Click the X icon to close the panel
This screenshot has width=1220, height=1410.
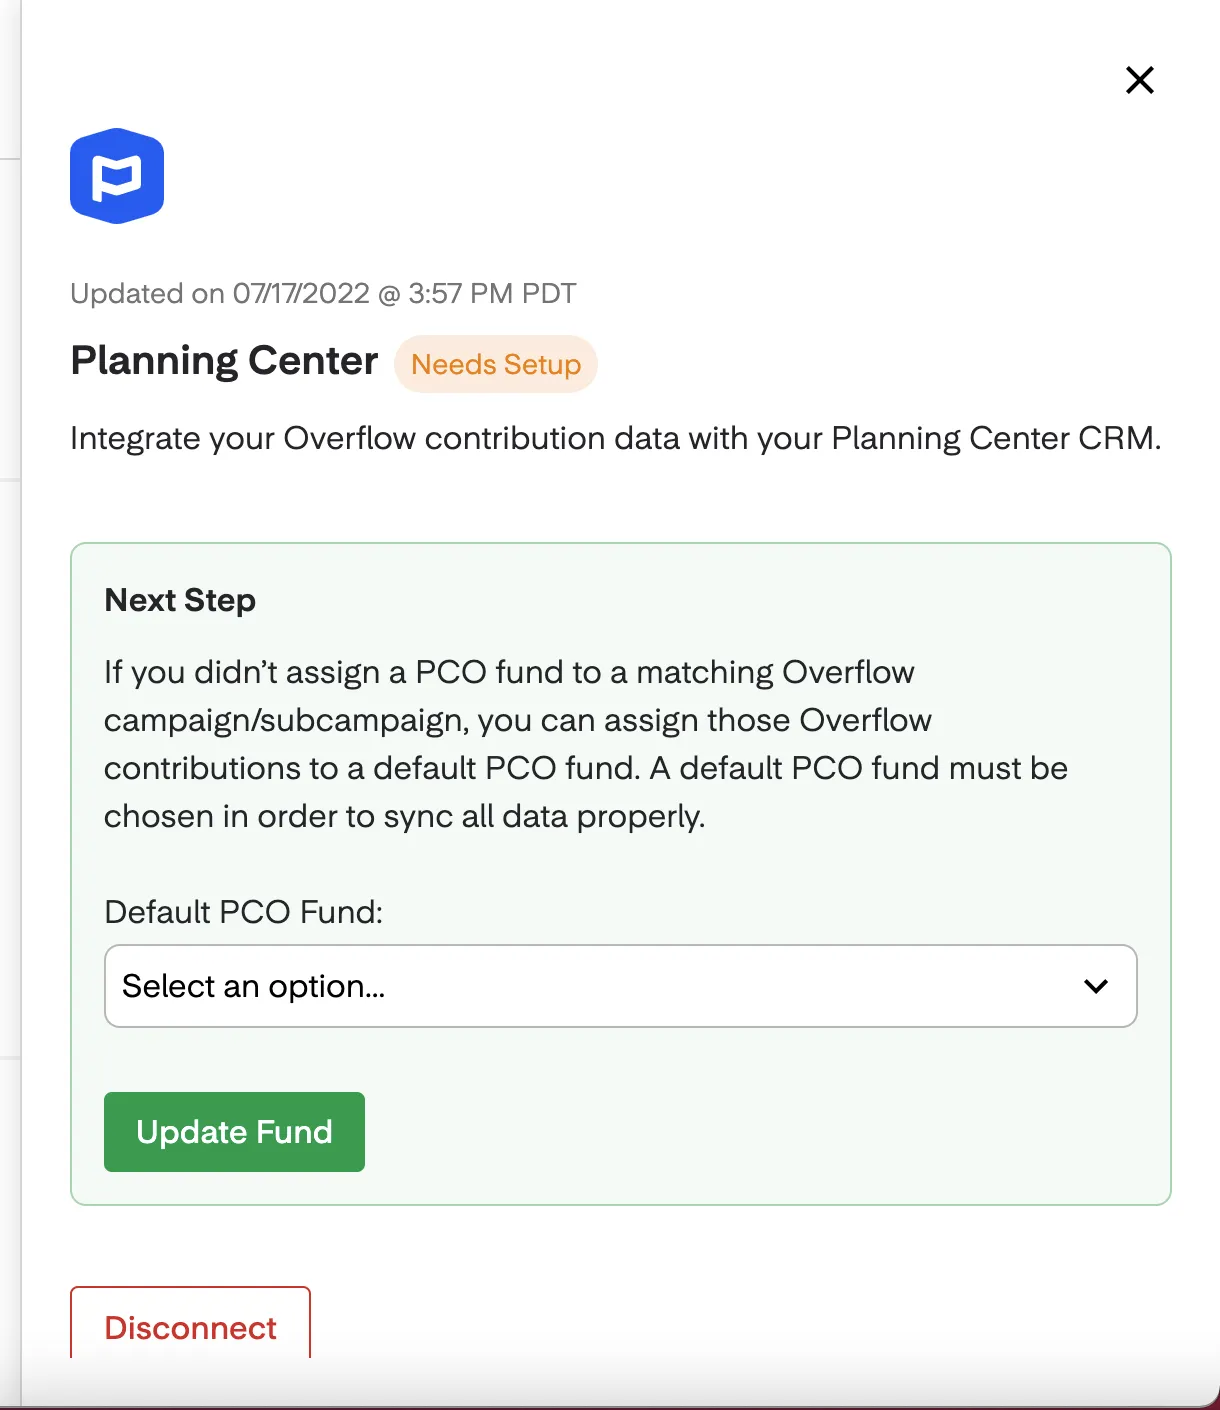[x=1139, y=80]
